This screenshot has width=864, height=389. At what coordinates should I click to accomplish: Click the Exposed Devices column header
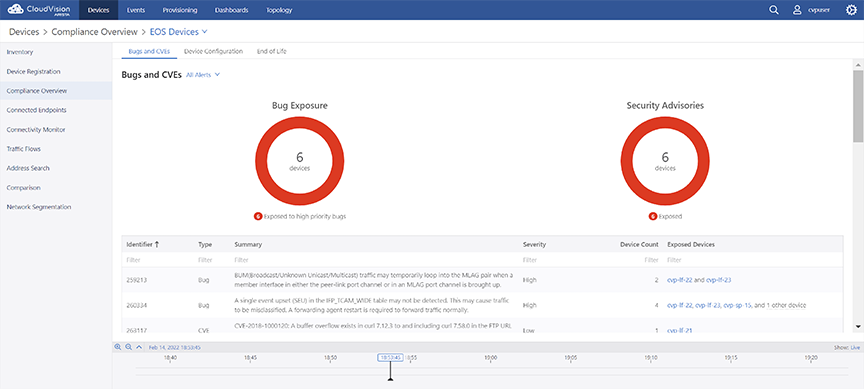click(691, 244)
